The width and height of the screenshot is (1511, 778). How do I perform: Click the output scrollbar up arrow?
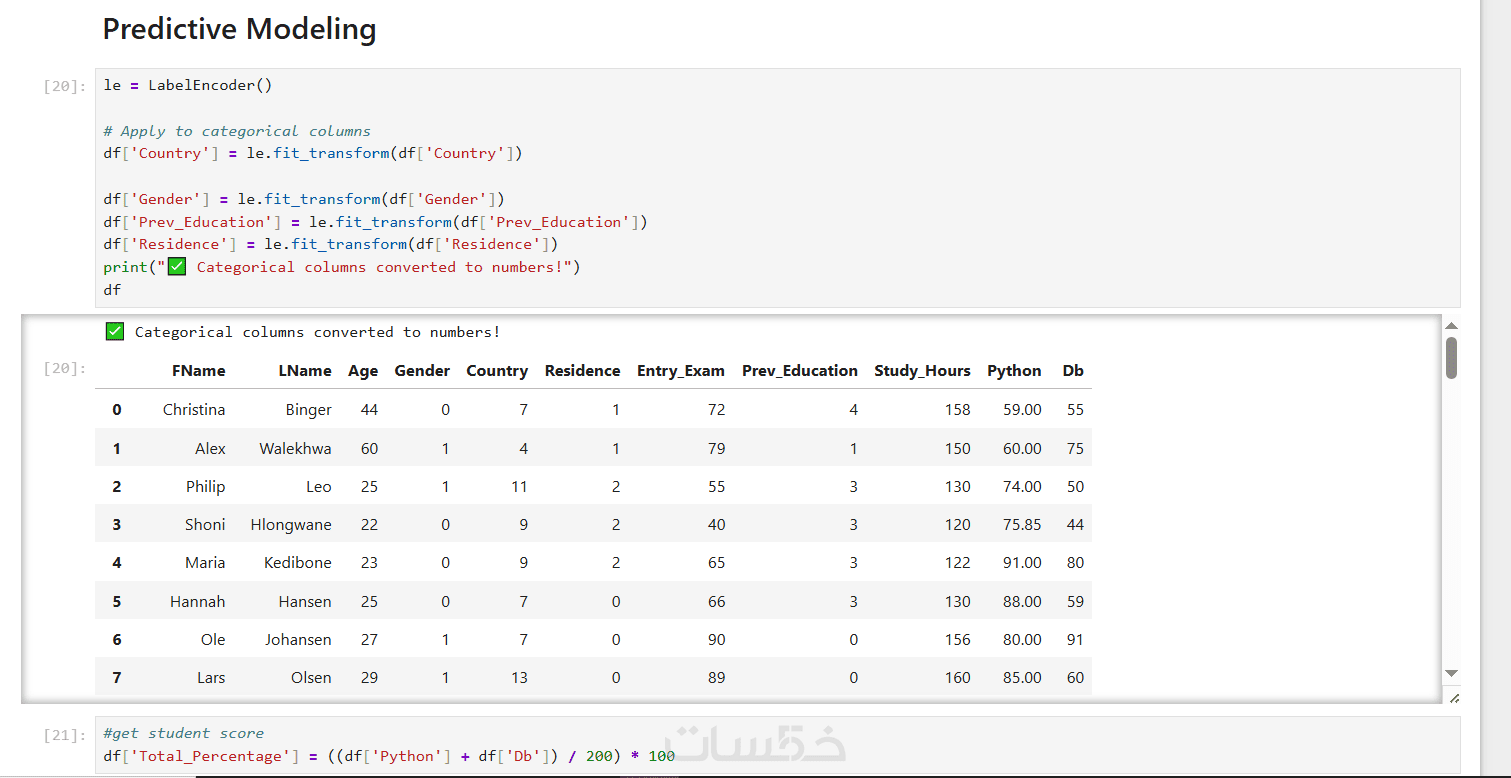click(x=1452, y=326)
